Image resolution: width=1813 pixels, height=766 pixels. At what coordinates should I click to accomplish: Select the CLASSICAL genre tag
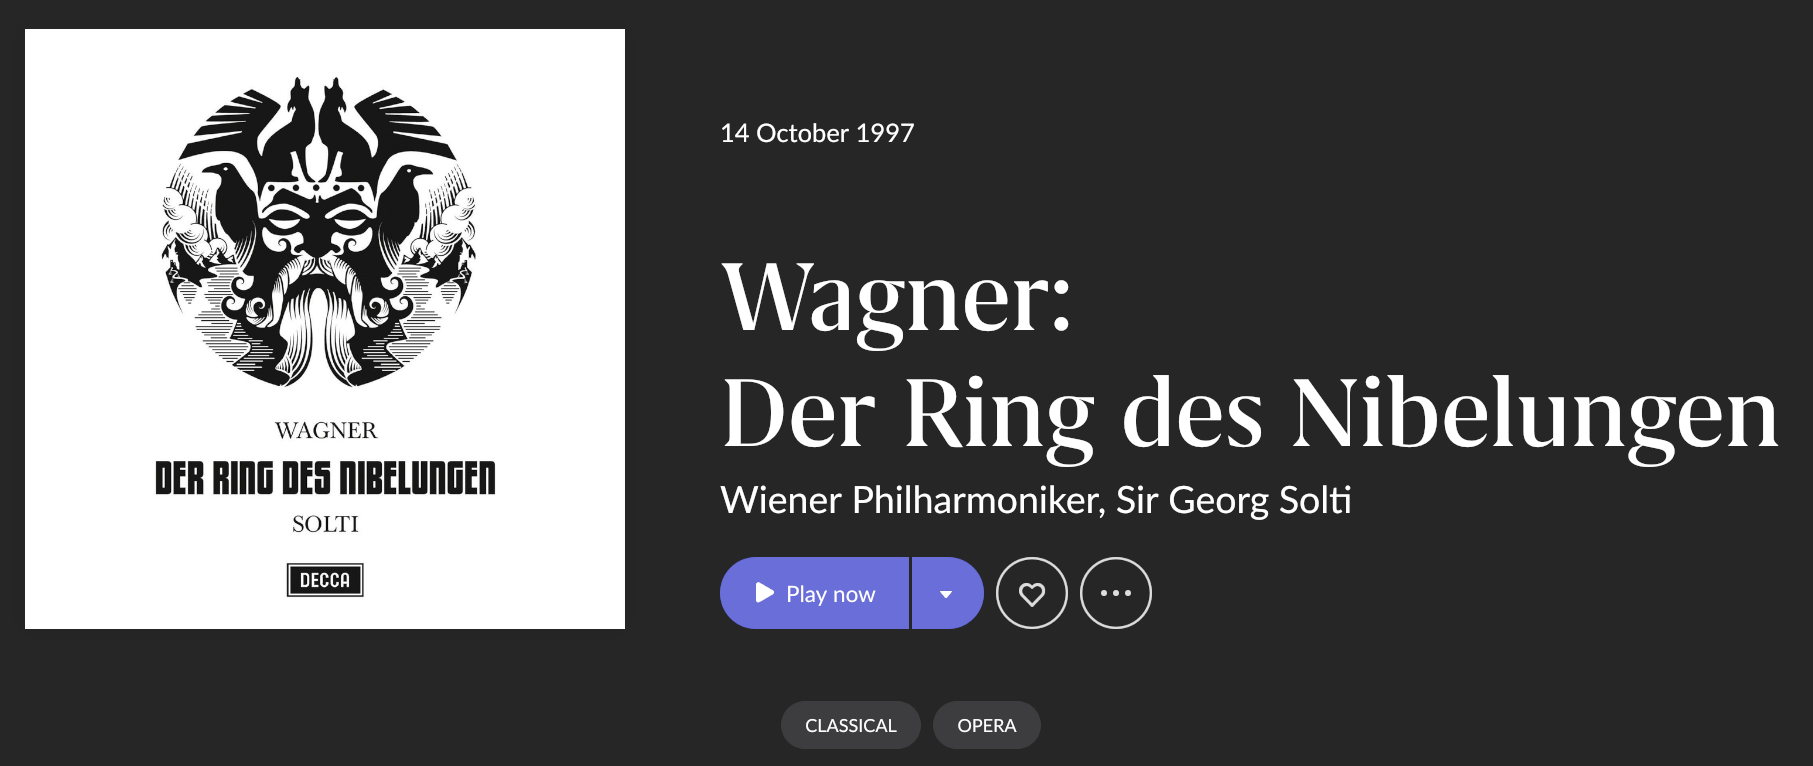click(850, 726)
